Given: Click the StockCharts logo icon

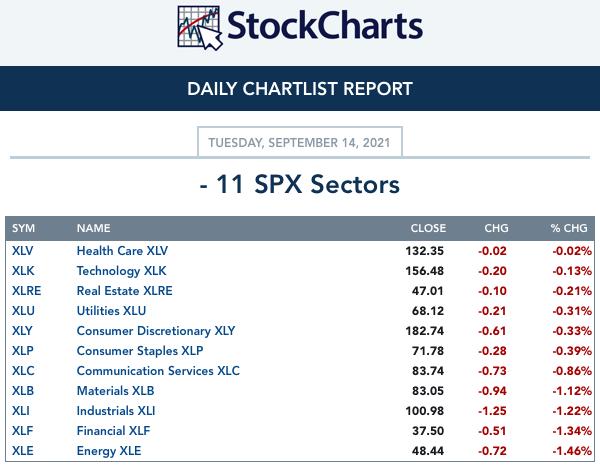Looking at the screenshot, I should tap(200, 28).
